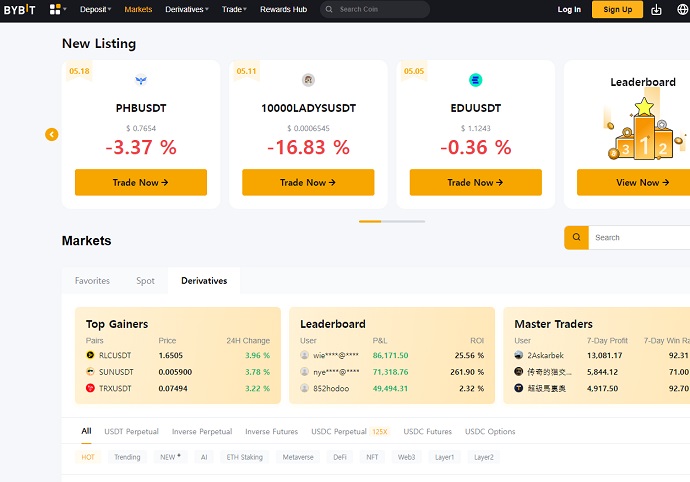This screenshot has width=690, height=482.
Task: Select the USDC Options tab
Action: coord(490,431)
